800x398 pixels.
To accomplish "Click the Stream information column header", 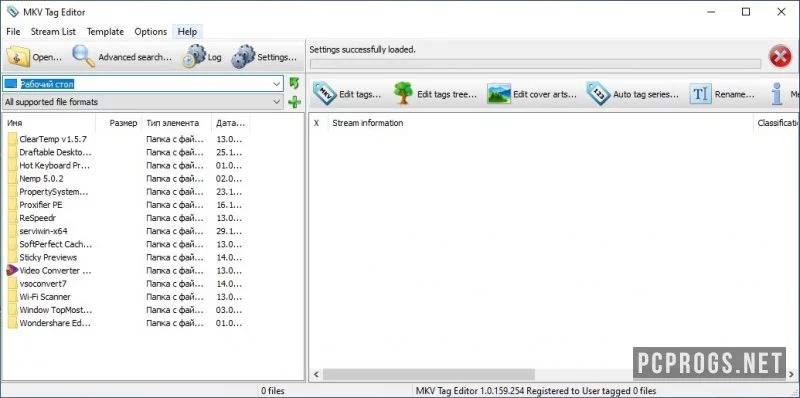I will tap(541, 123).
